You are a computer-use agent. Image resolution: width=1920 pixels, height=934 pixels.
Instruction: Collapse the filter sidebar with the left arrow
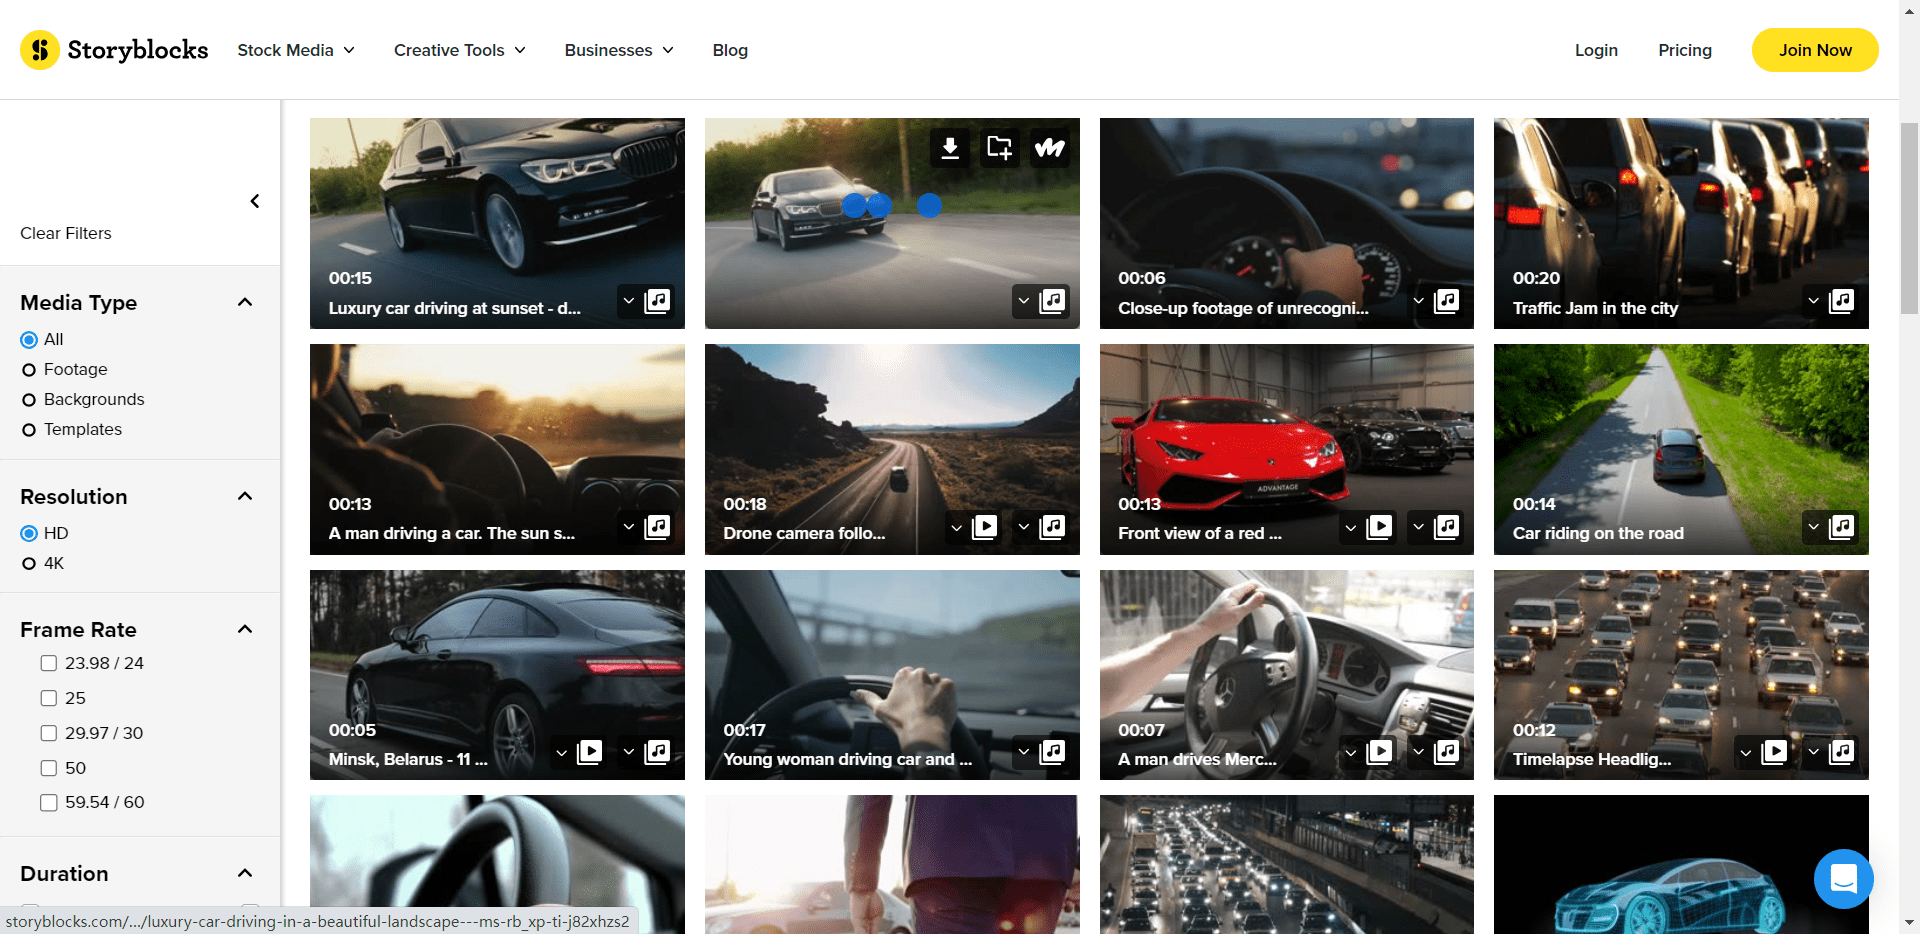coord(255,201)
